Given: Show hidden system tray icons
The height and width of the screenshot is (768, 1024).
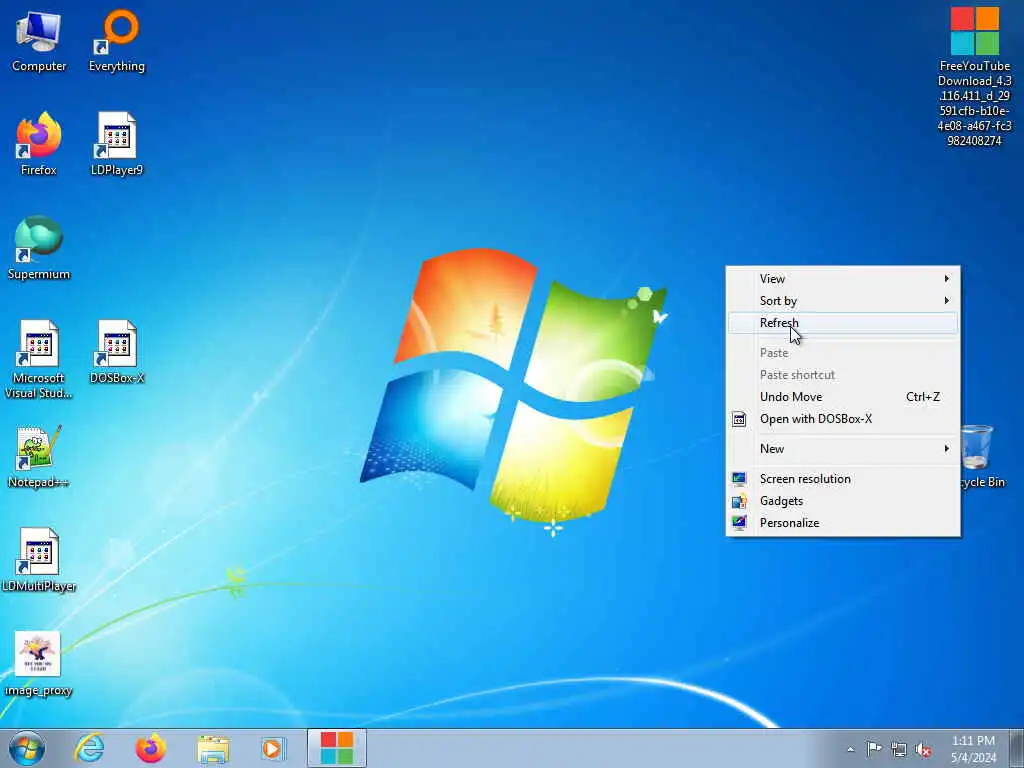Looking at the screenshot, I should [850, 750].
